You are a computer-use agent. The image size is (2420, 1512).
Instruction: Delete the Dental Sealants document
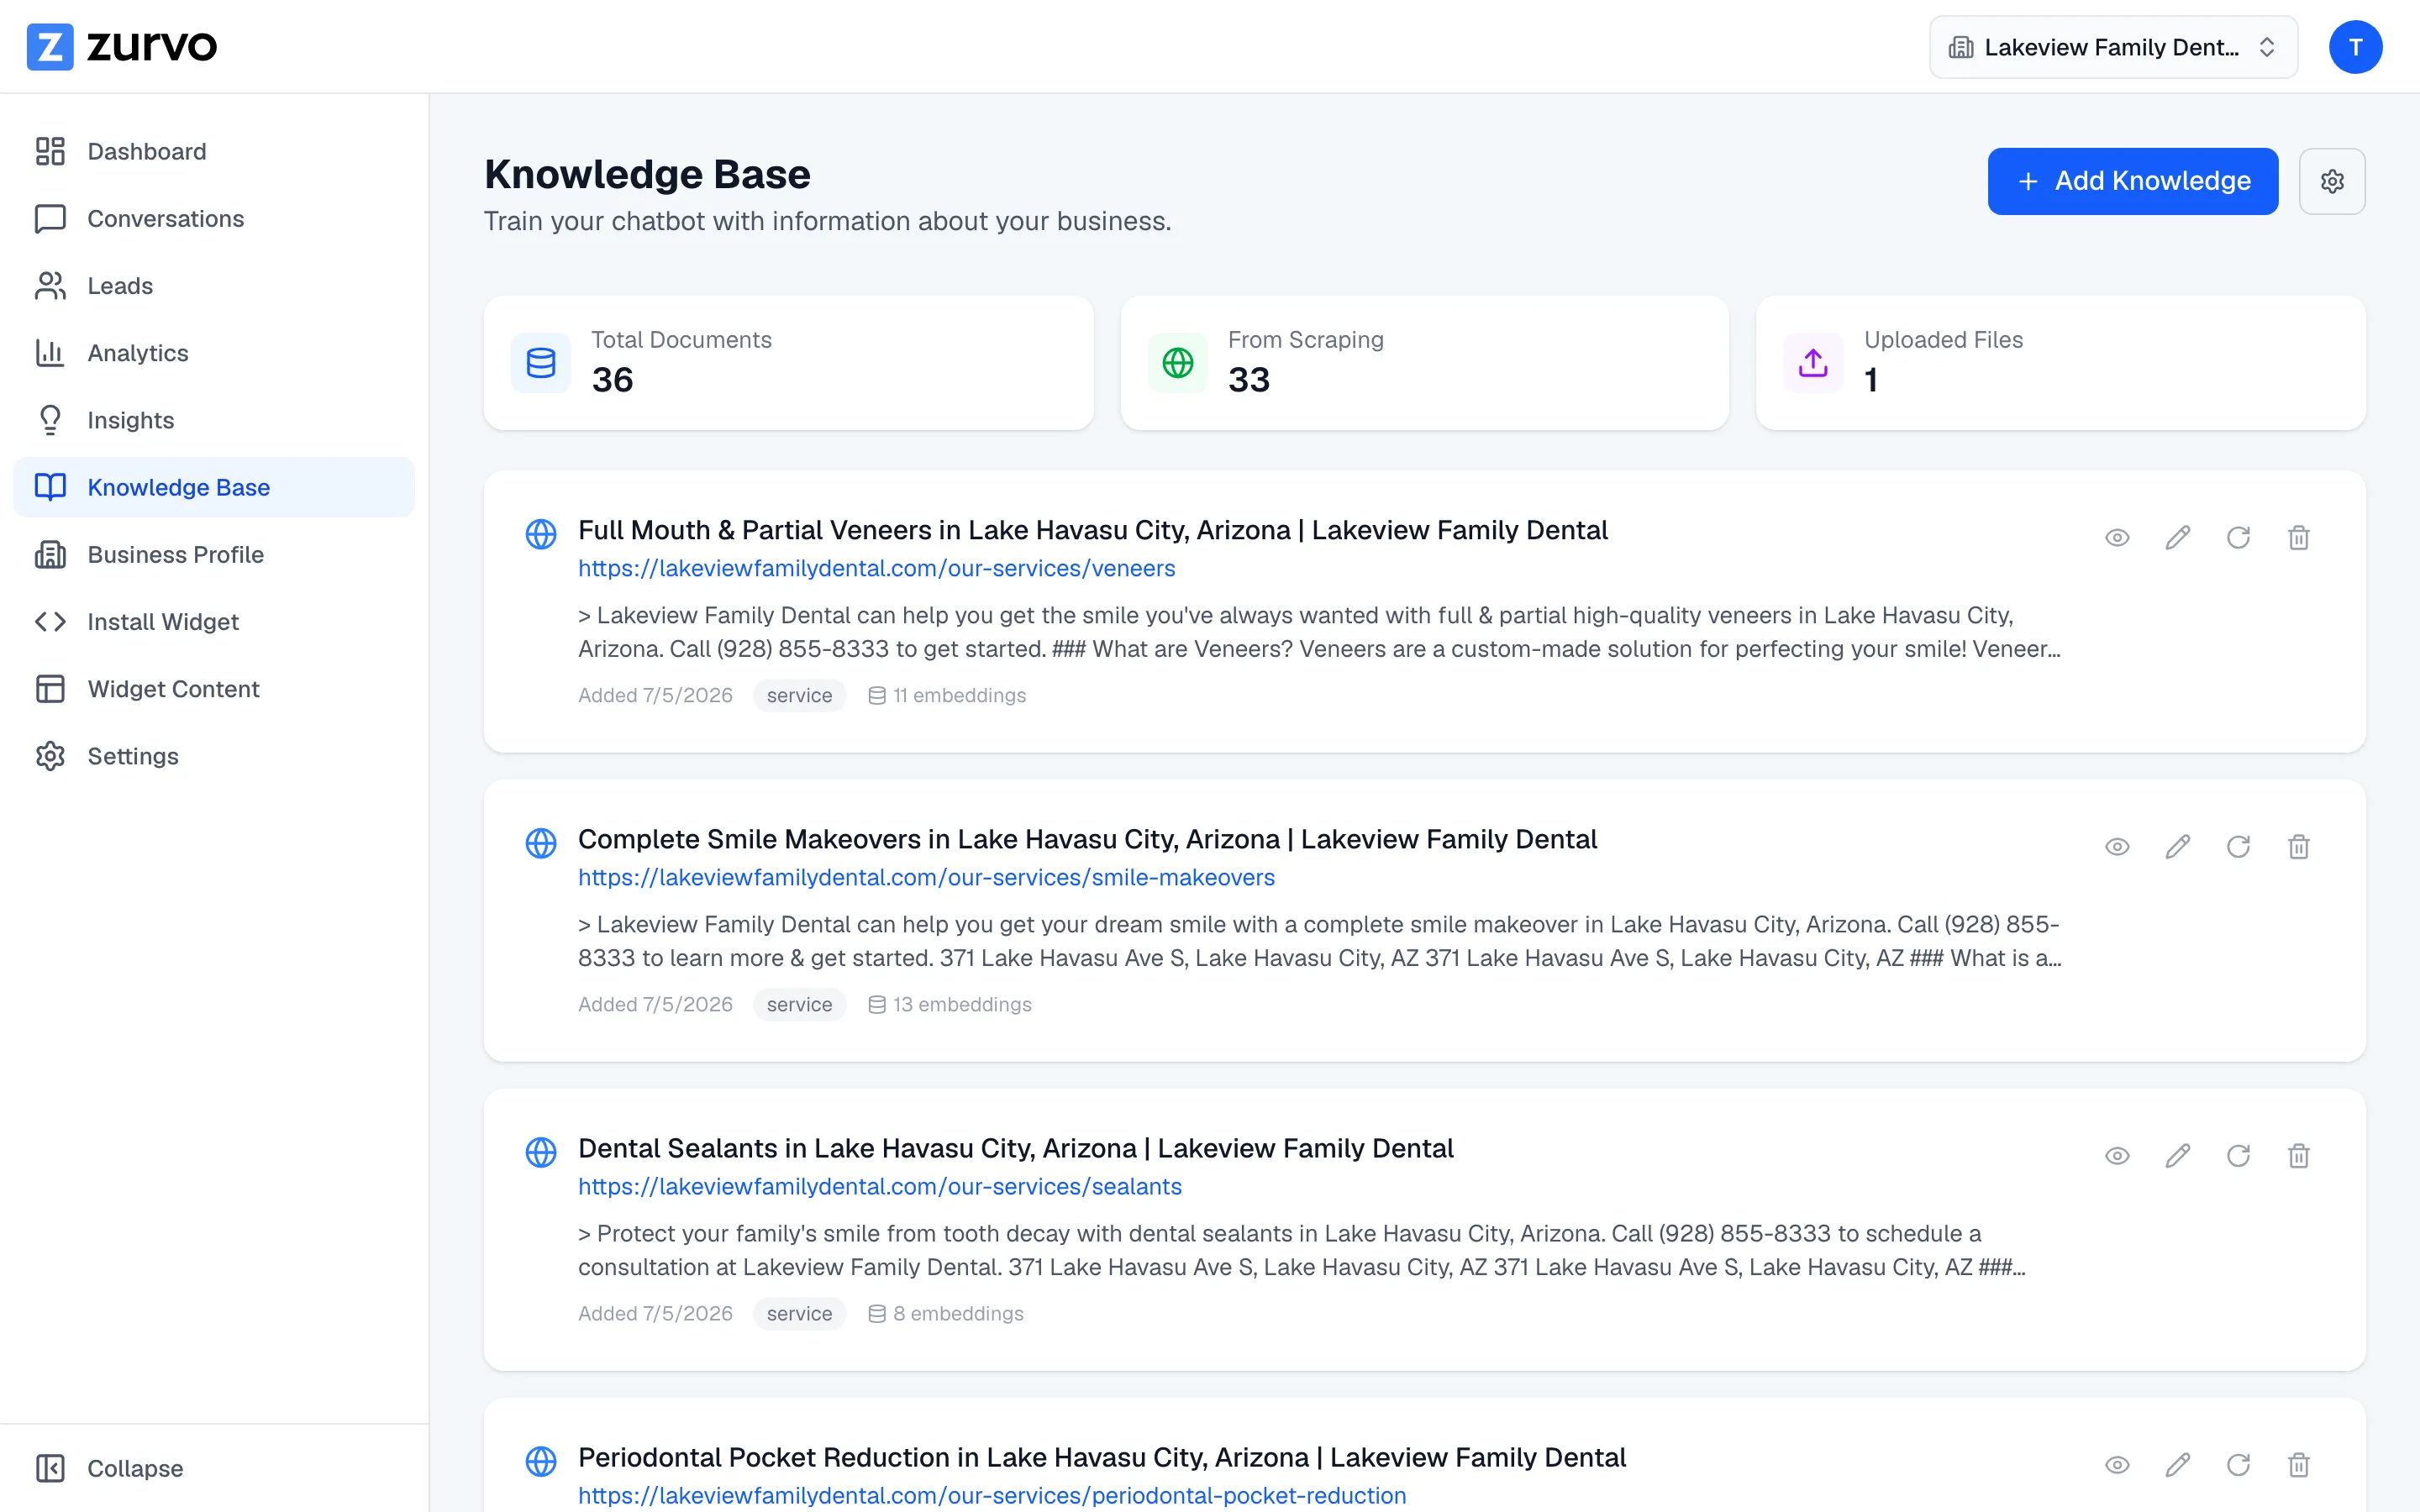(2299, 1156)
